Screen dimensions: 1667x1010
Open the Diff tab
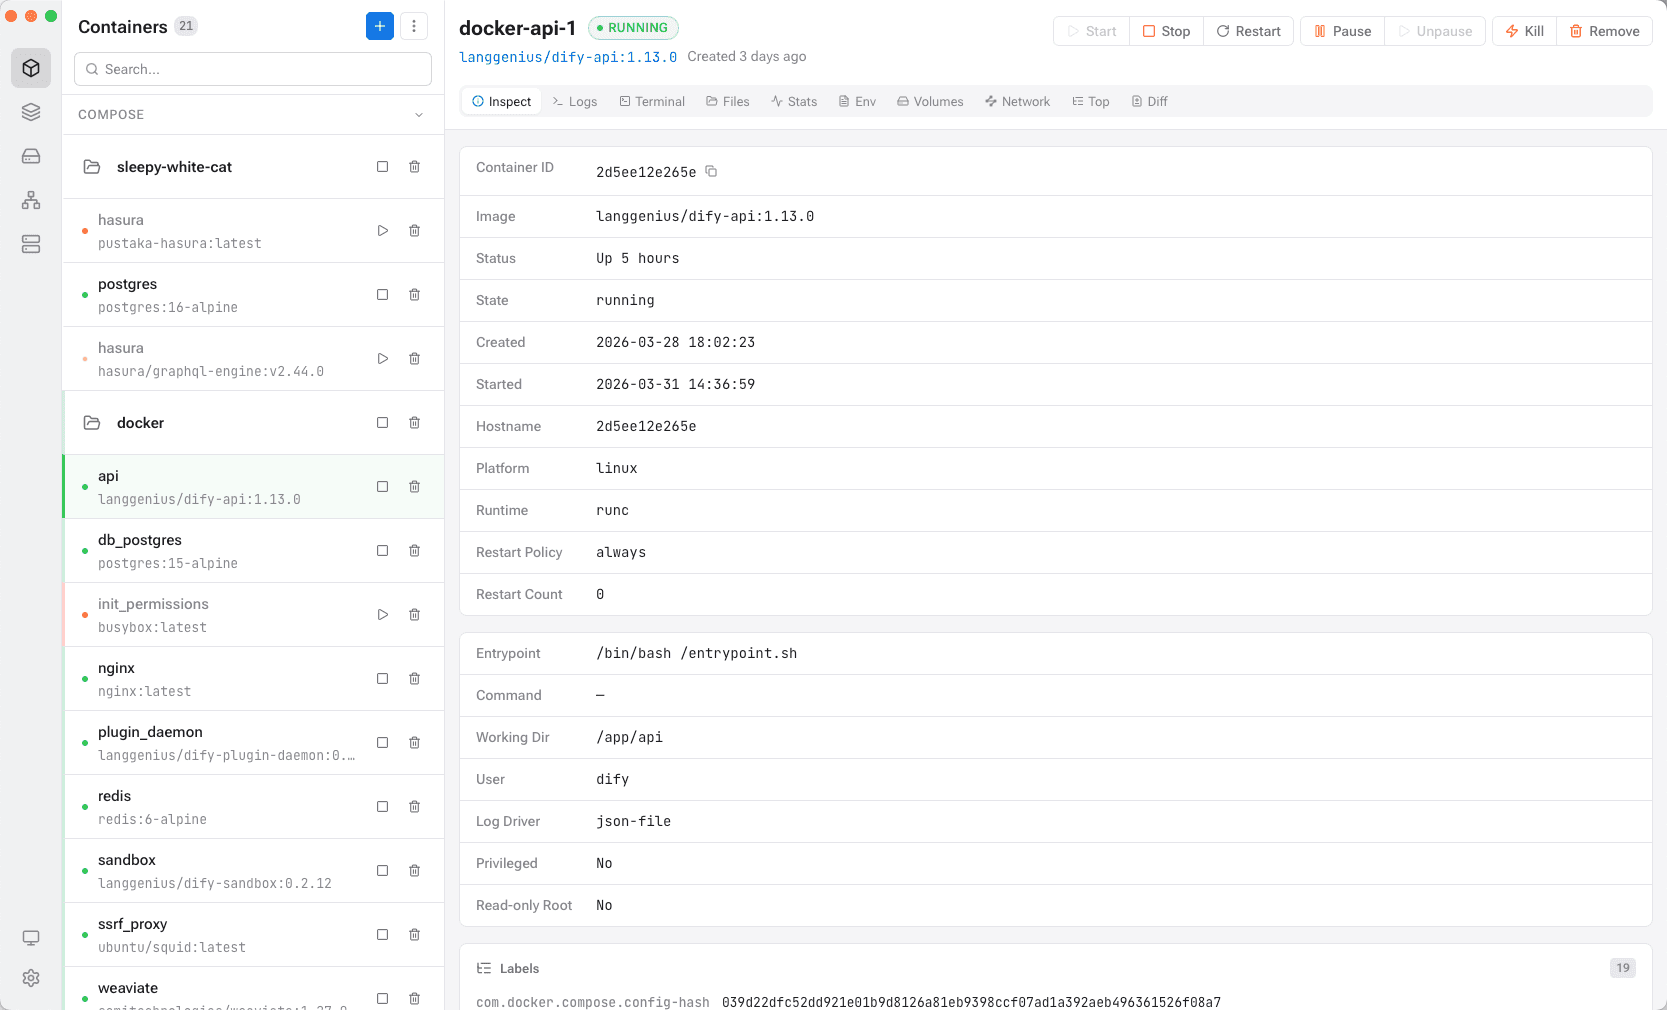coord(1150,102)
